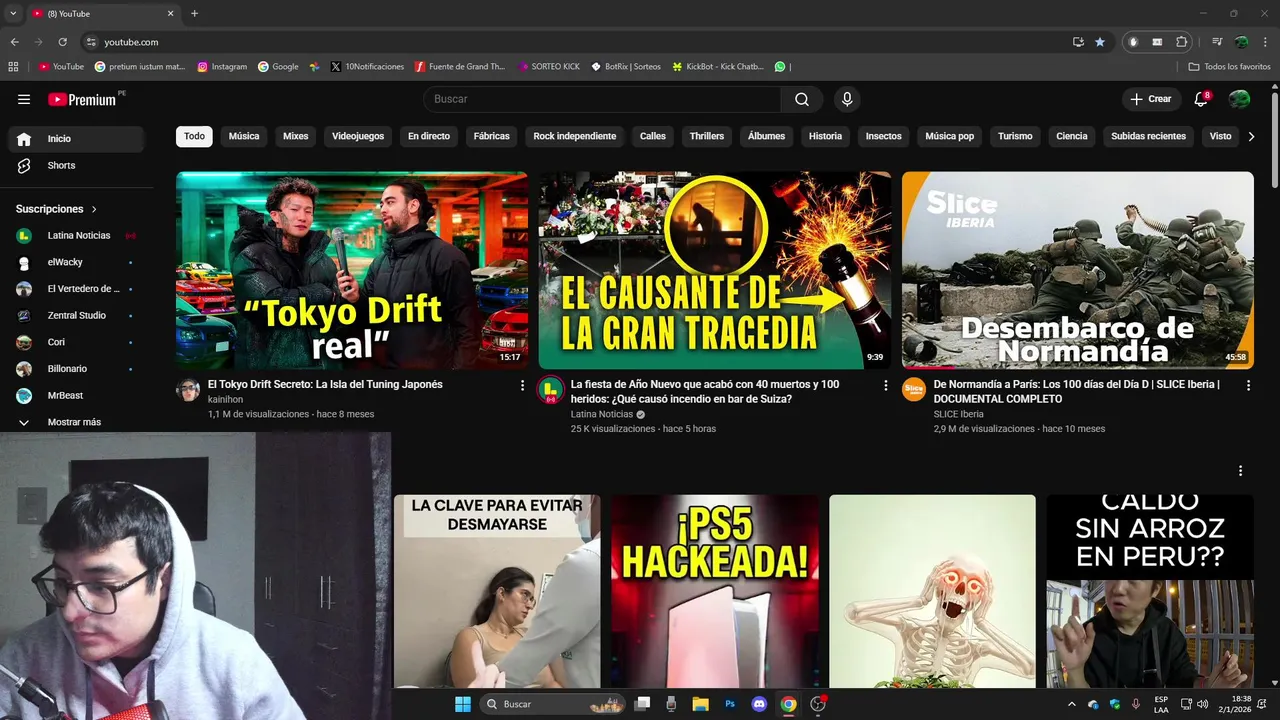Select the Insectos filter chip
This screenshot has height=720, width=1280.
[x=884, y=136]
